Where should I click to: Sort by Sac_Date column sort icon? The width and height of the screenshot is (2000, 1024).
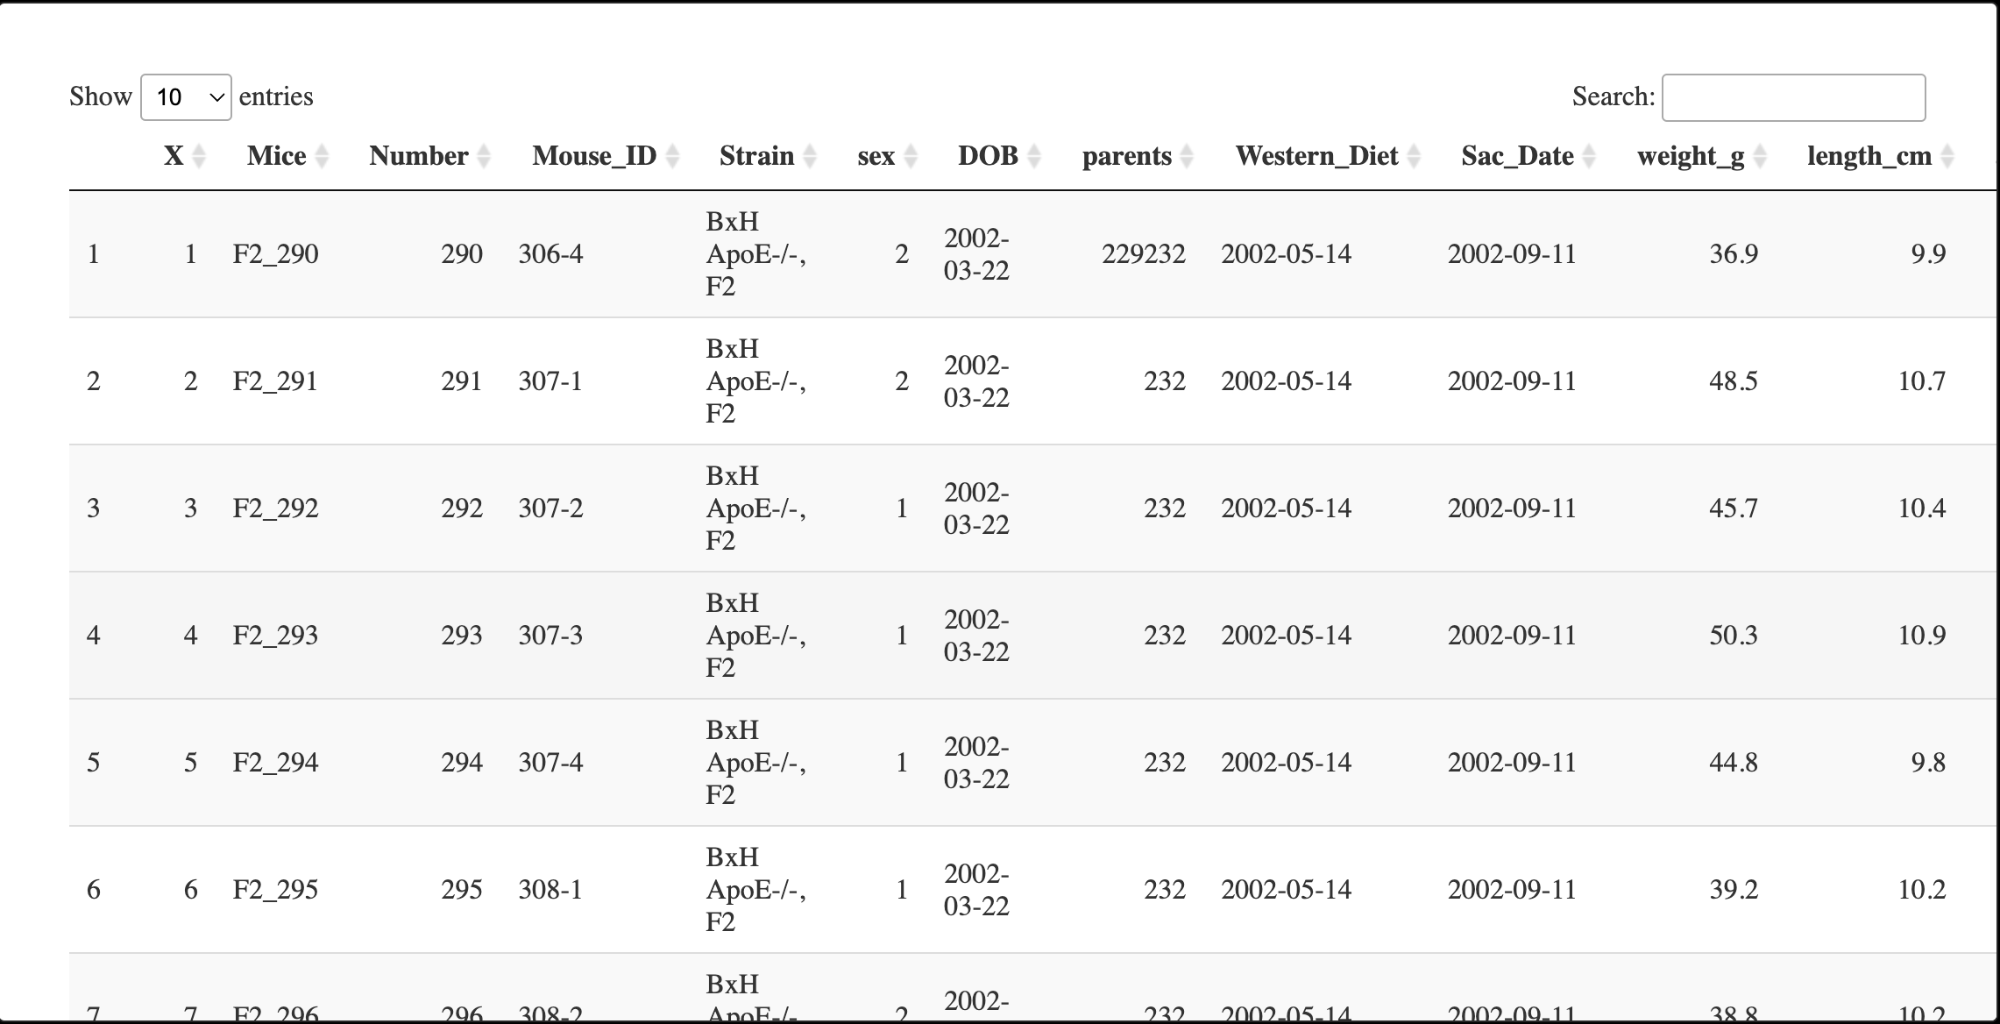[x=1589, y=156]
